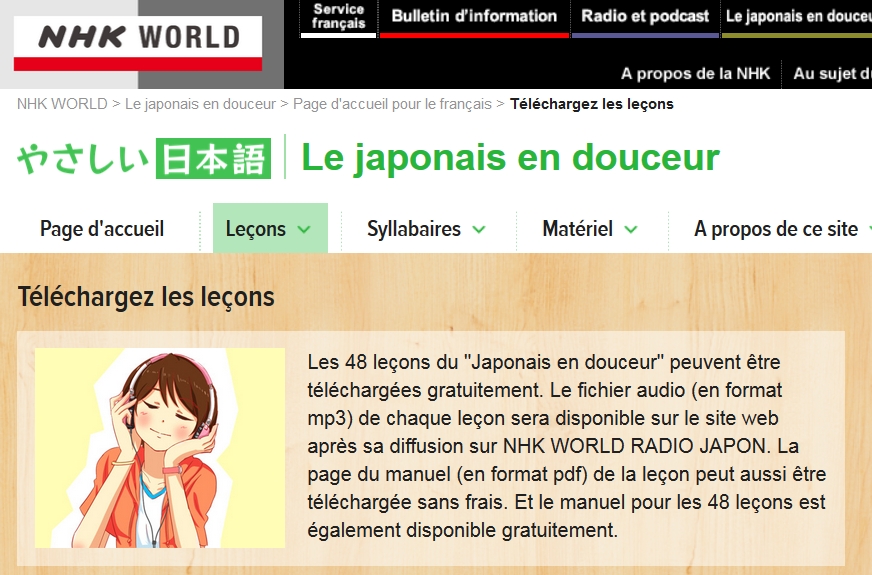Image resolution: width=872 pixels, height=575 pixels.
Task: Click the chevron next to Syllabaires
Action: (x=479, y=230)
